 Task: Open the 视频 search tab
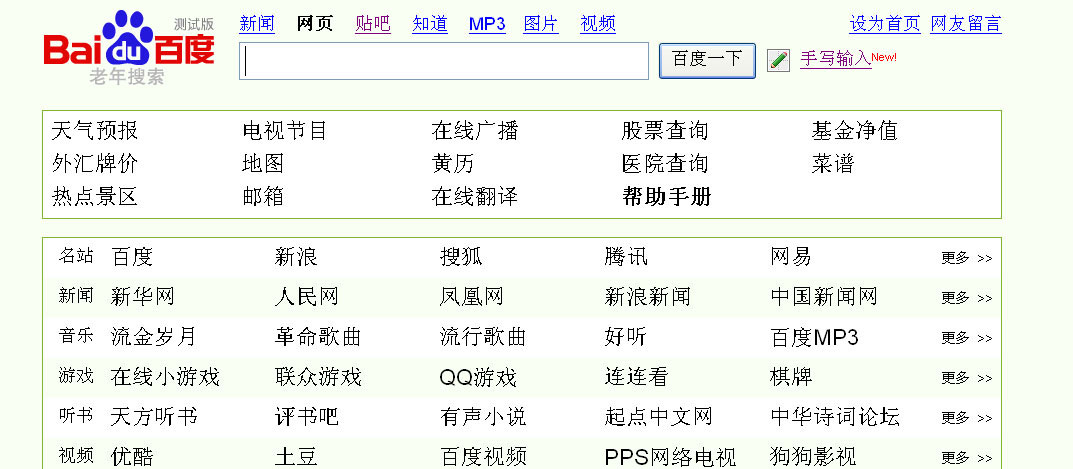(598, 24)
